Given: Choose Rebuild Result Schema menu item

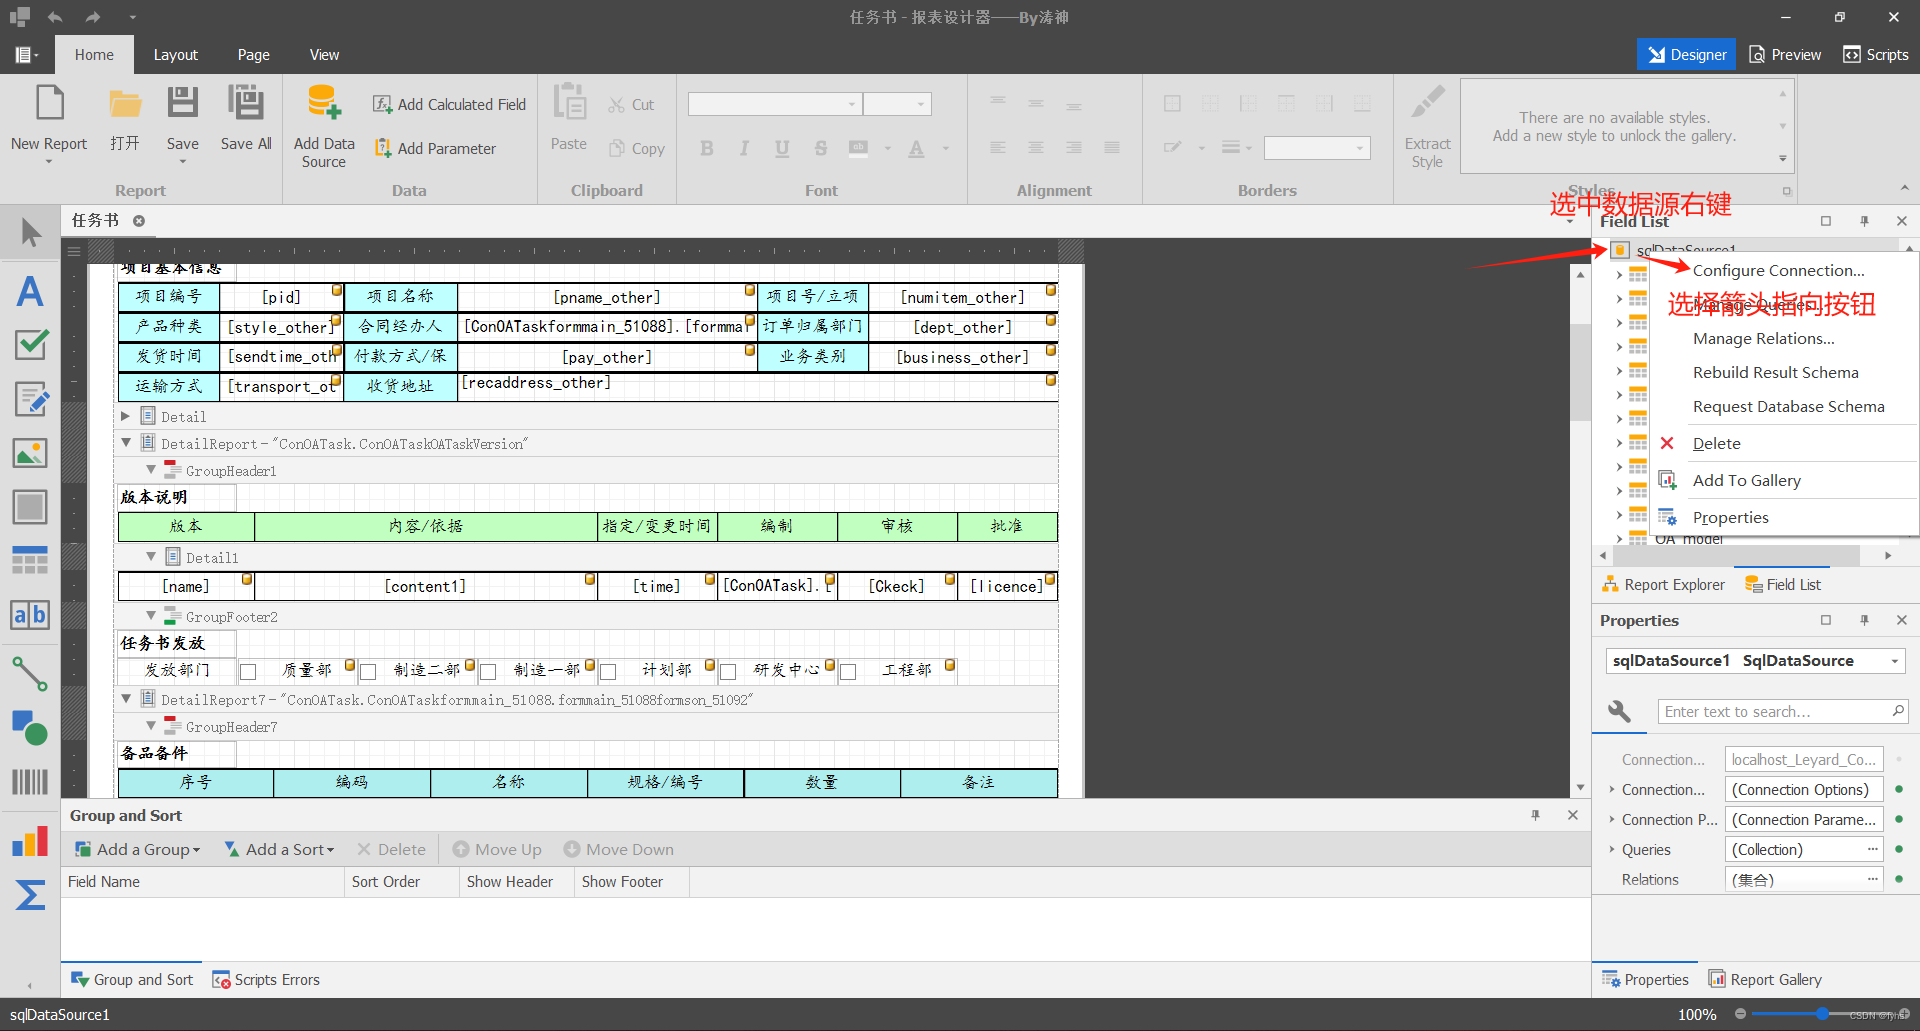Looking at the screenshot, I should tap(1775, 372).
